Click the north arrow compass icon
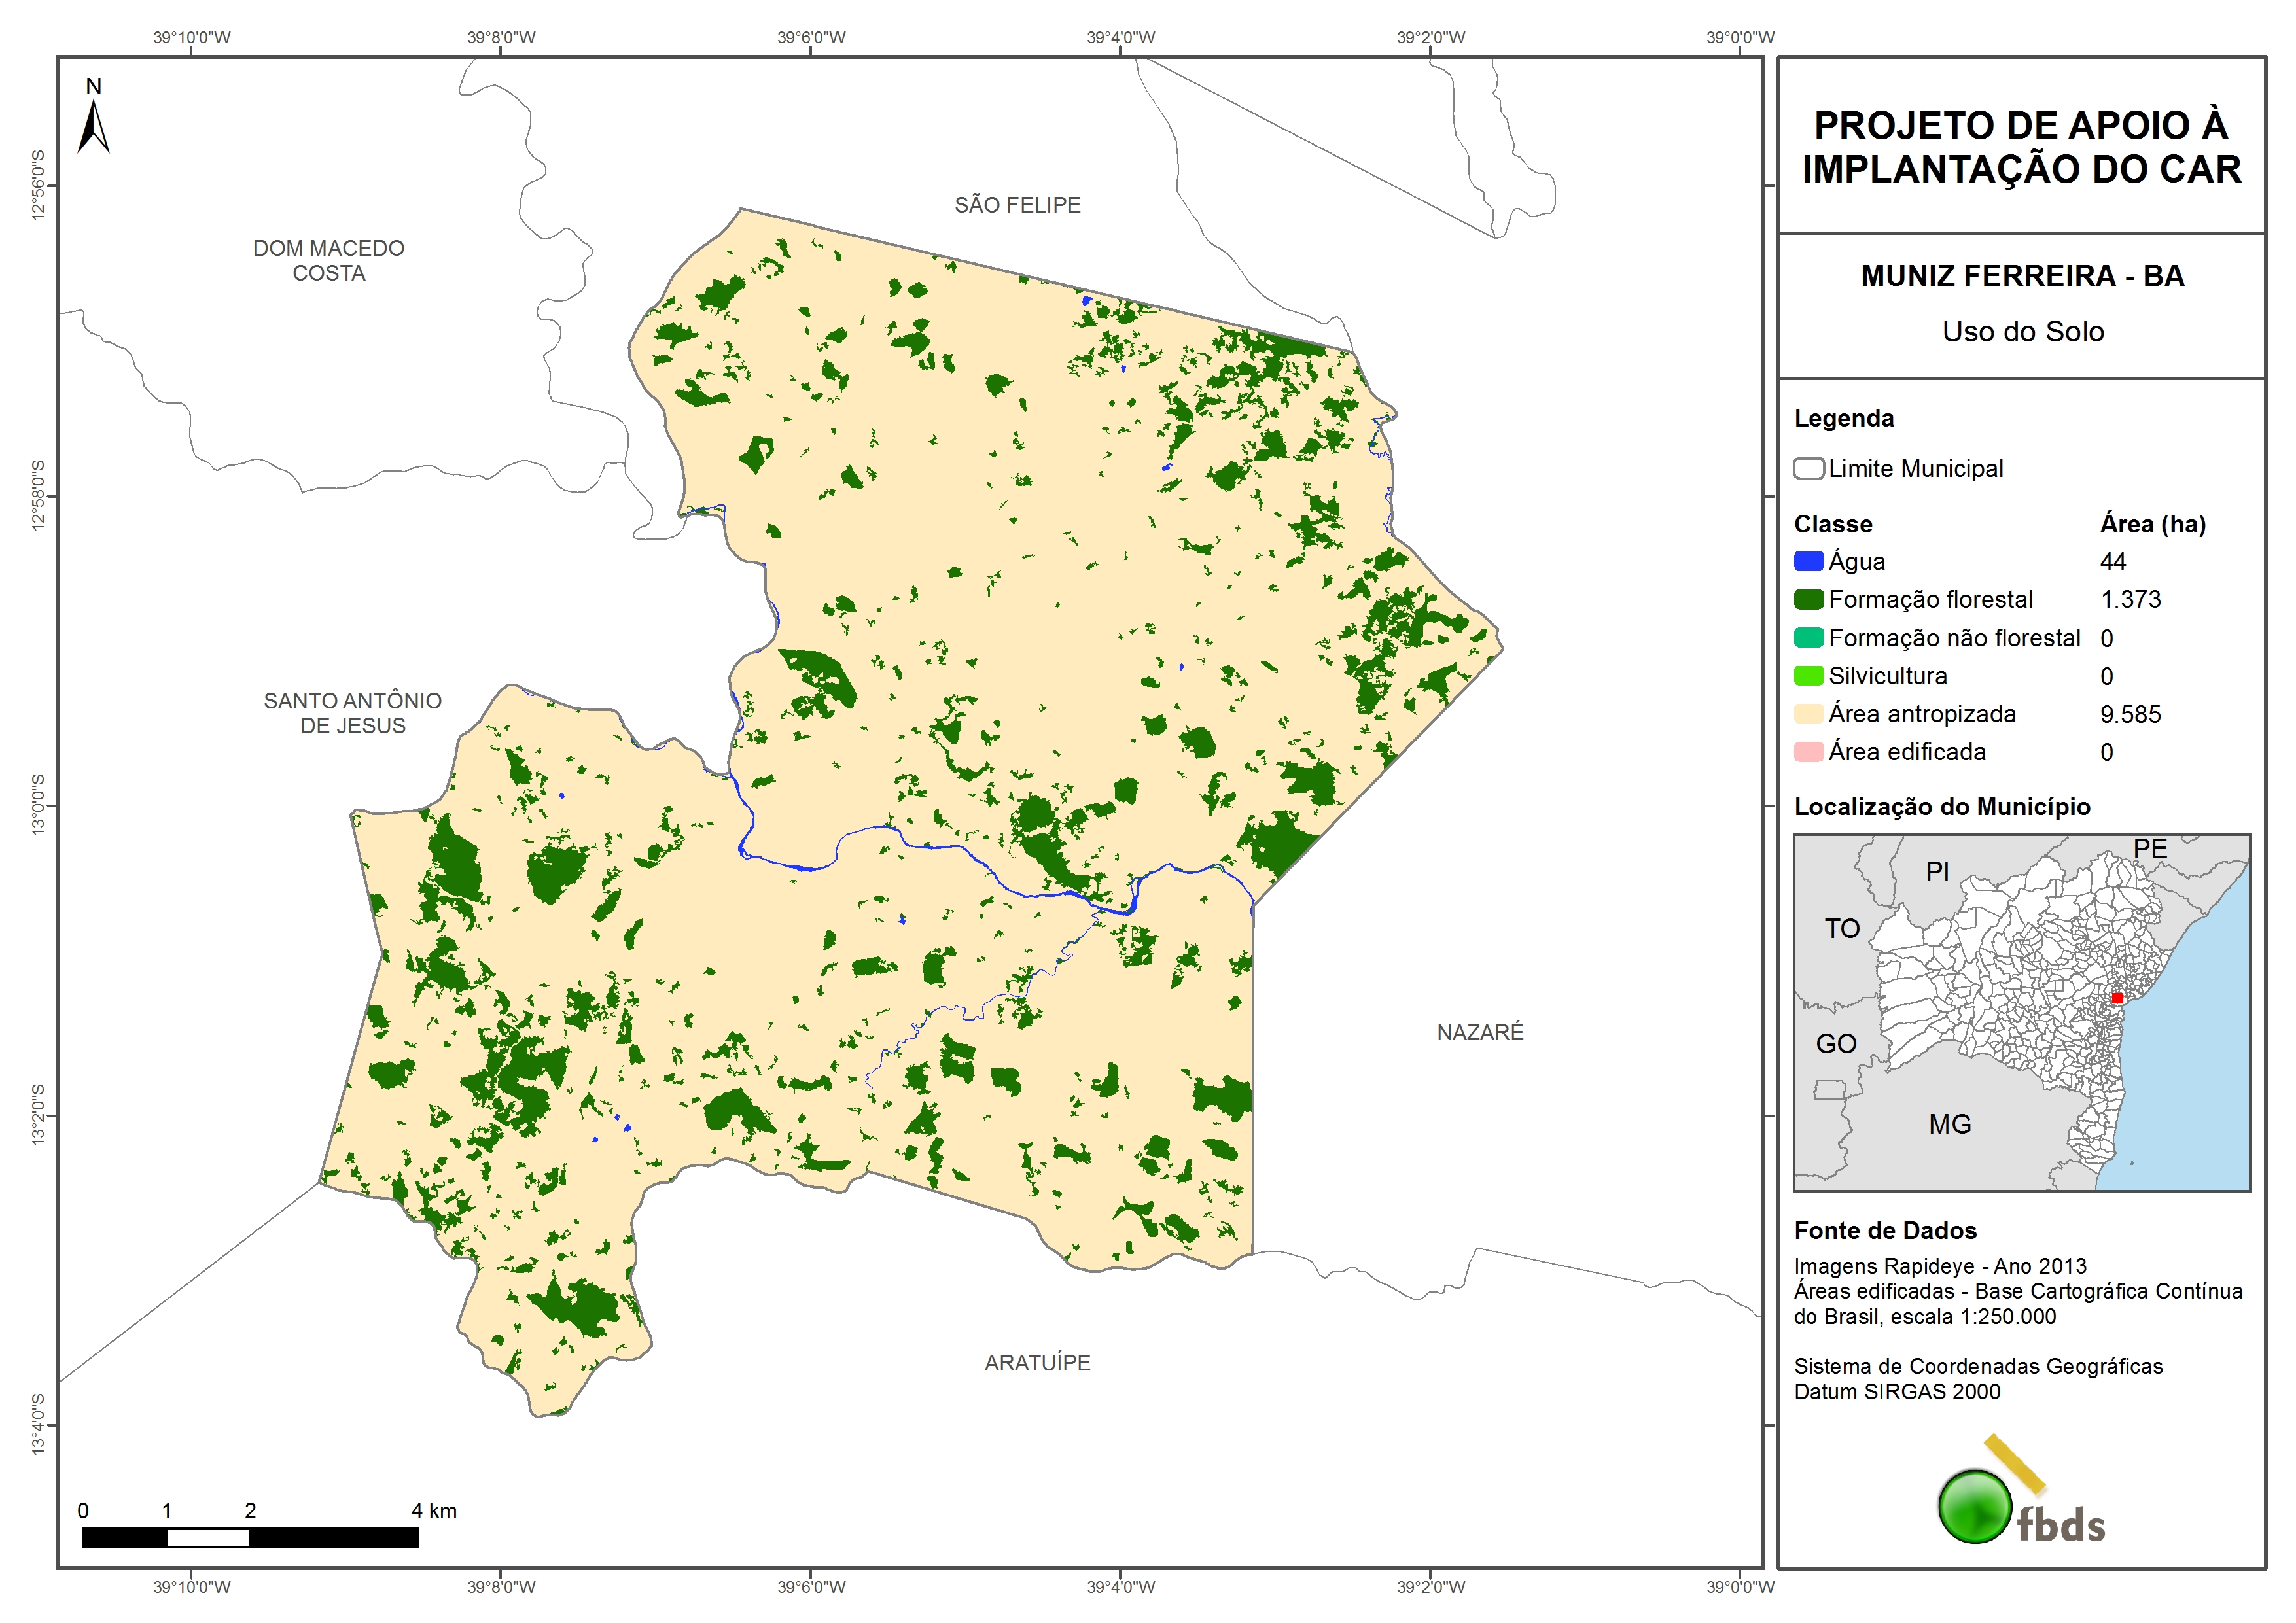 pyautogui.click(x=93, y=125)
